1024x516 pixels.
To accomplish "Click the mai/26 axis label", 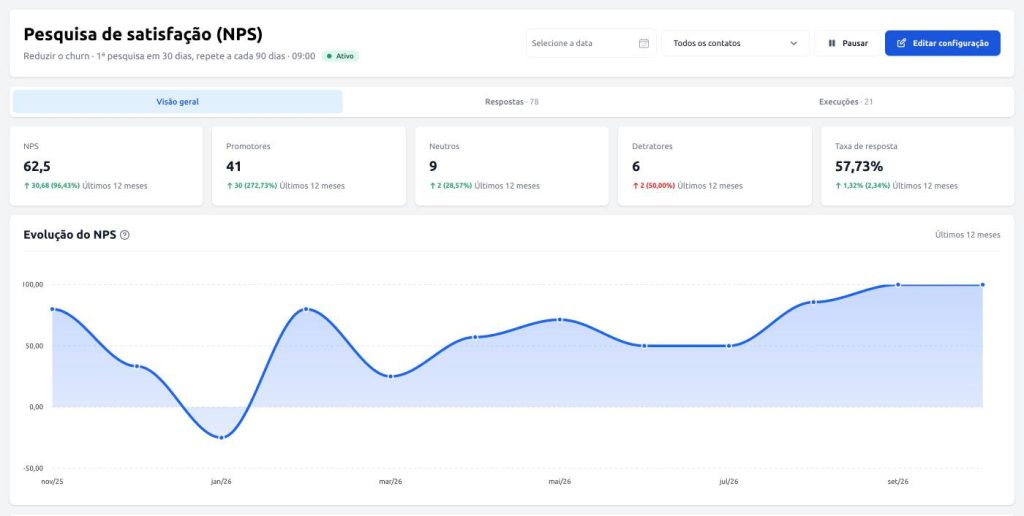I will tap(560, 481).
